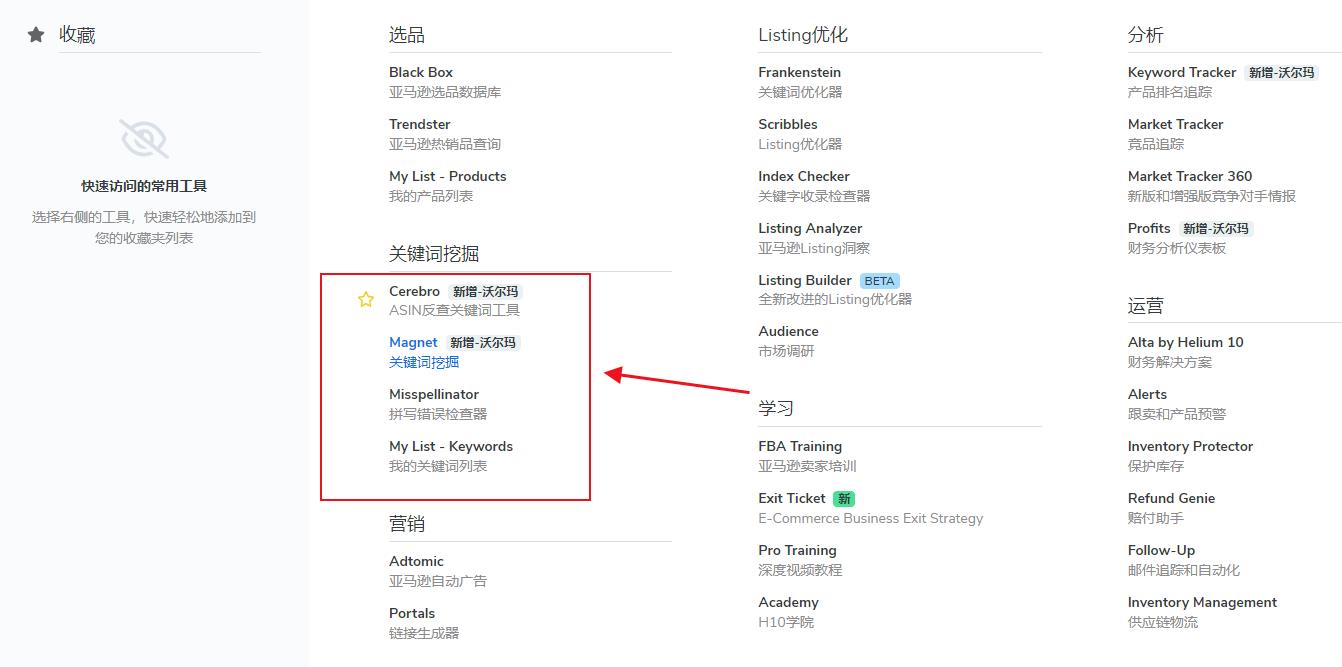Screen dimensions: 1342x667
Task: Click the Index Checker tool
Action: 804,177
